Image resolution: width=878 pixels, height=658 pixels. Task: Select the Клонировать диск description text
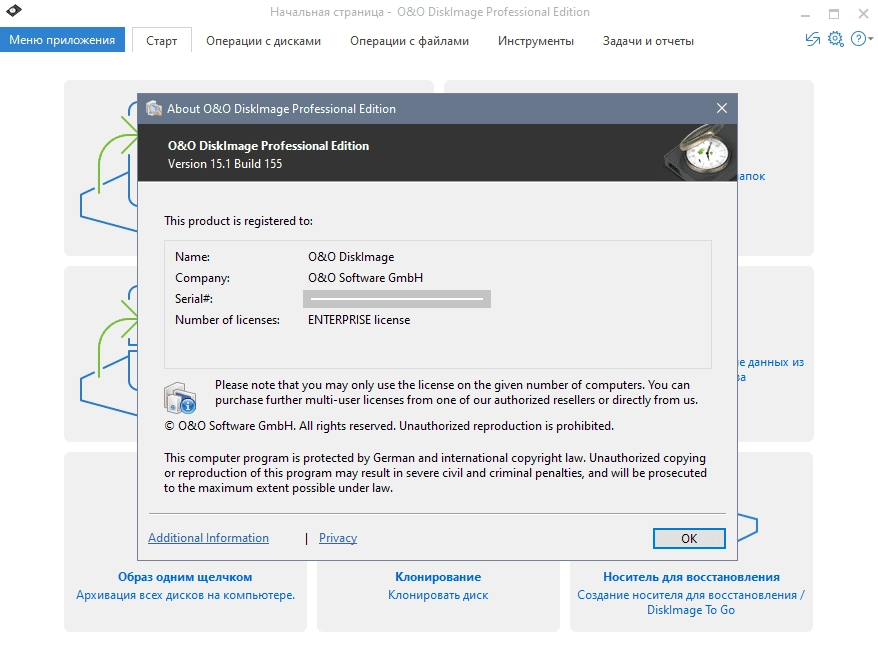pos(438,595)
